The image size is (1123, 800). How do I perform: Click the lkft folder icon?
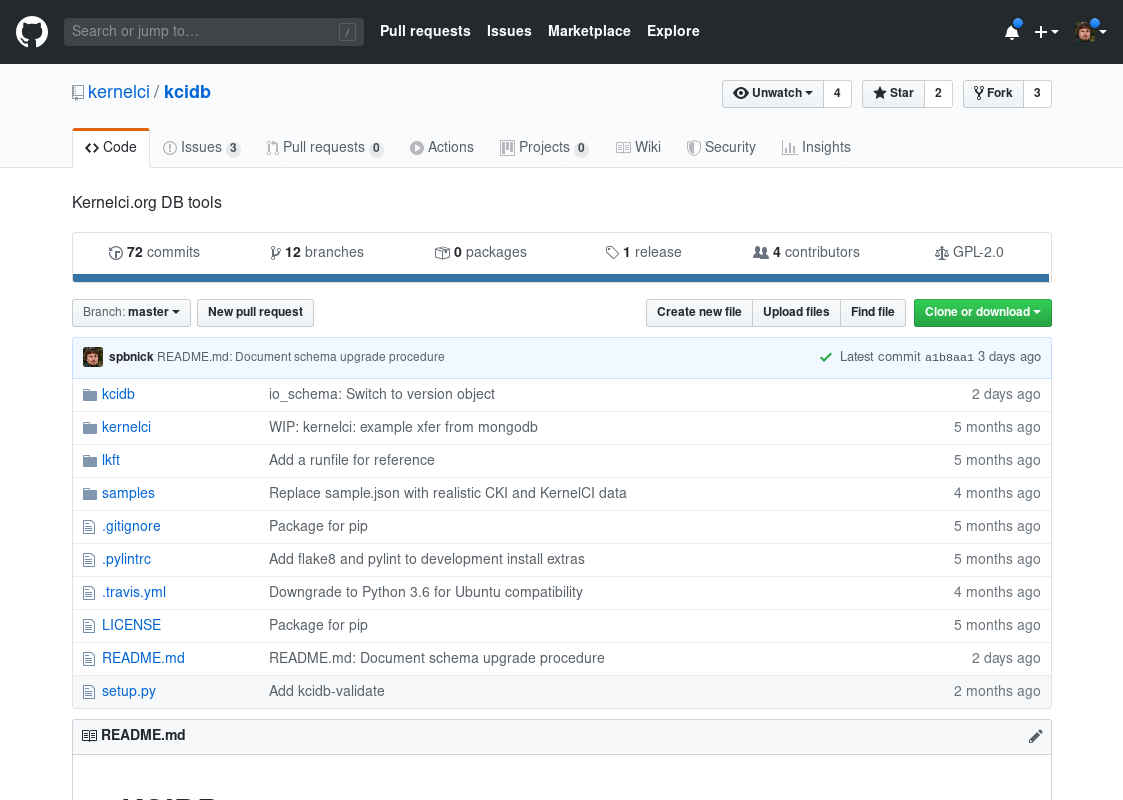click(90, 461)
